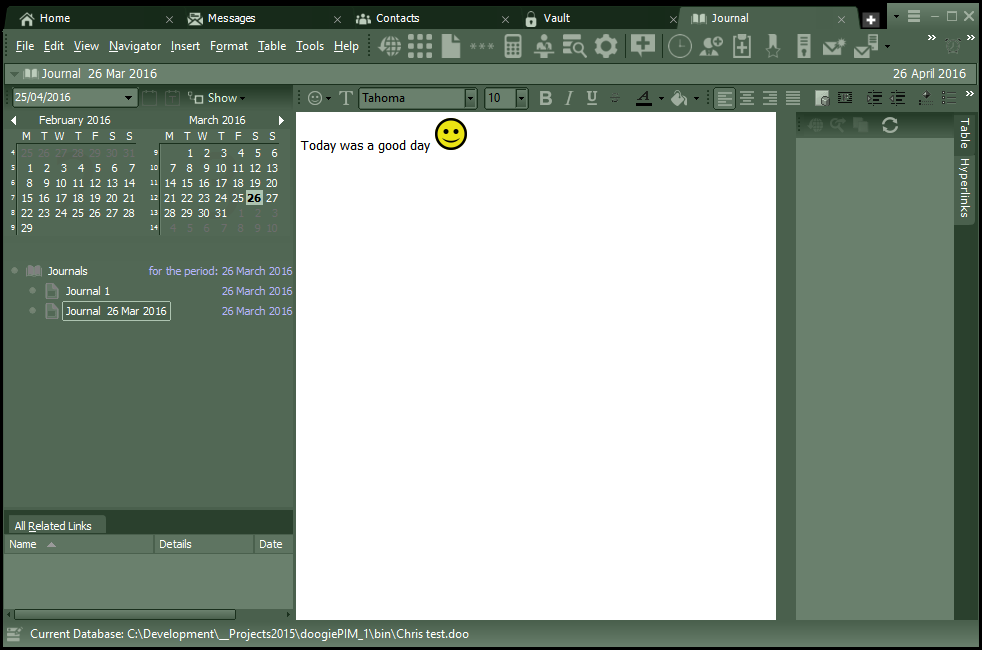The height and width of the screenshot is (650, 982).
Task: Expand formatting toolbar overflow chevron
Action: point(970,94)
